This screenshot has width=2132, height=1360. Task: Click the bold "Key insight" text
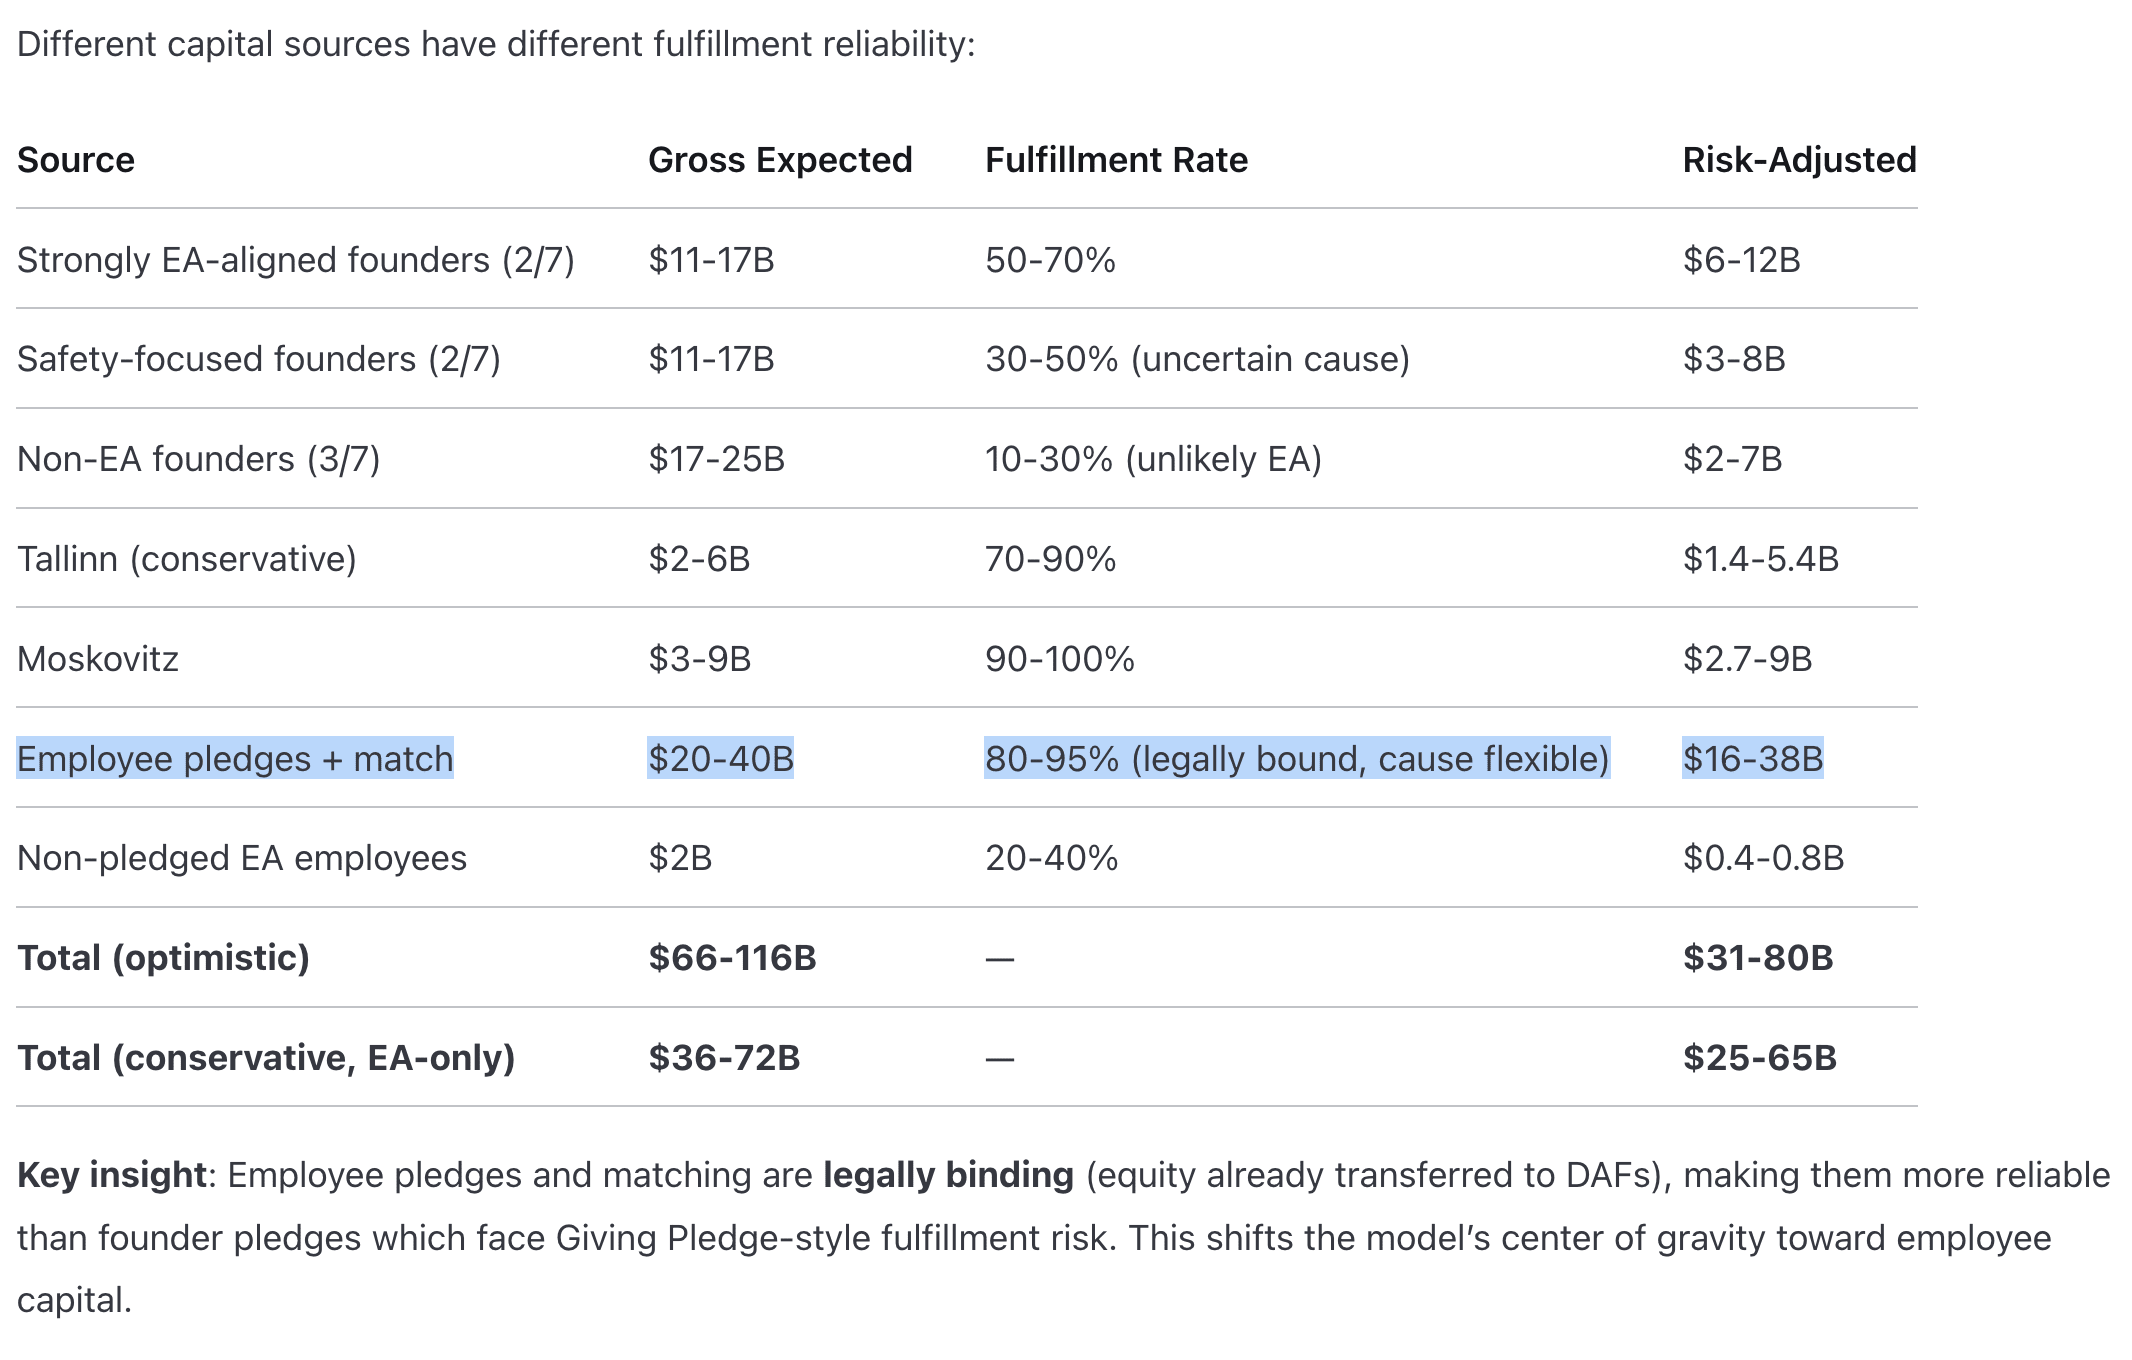pos(112,1175)
